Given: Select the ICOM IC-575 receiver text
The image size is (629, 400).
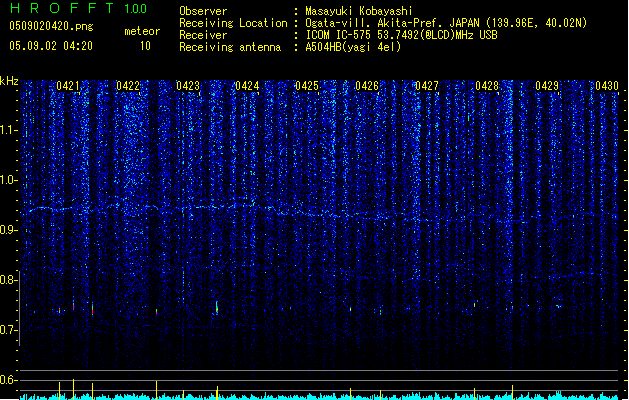Looking at the screenshot, I should coord(401,35).
